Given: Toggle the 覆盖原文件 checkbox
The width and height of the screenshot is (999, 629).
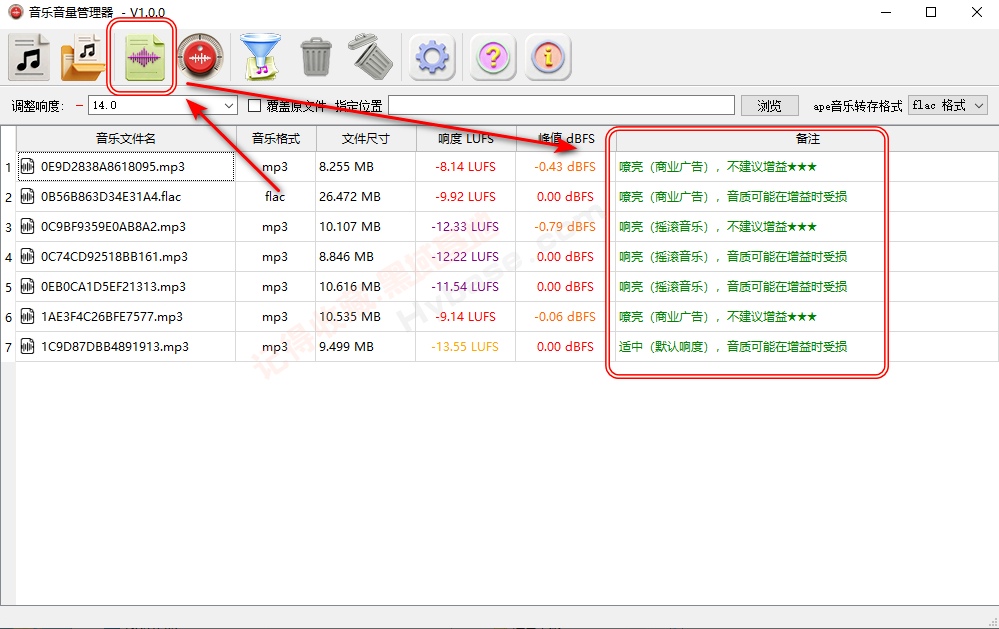Looking at the screenshot, I should click(254, 106).
